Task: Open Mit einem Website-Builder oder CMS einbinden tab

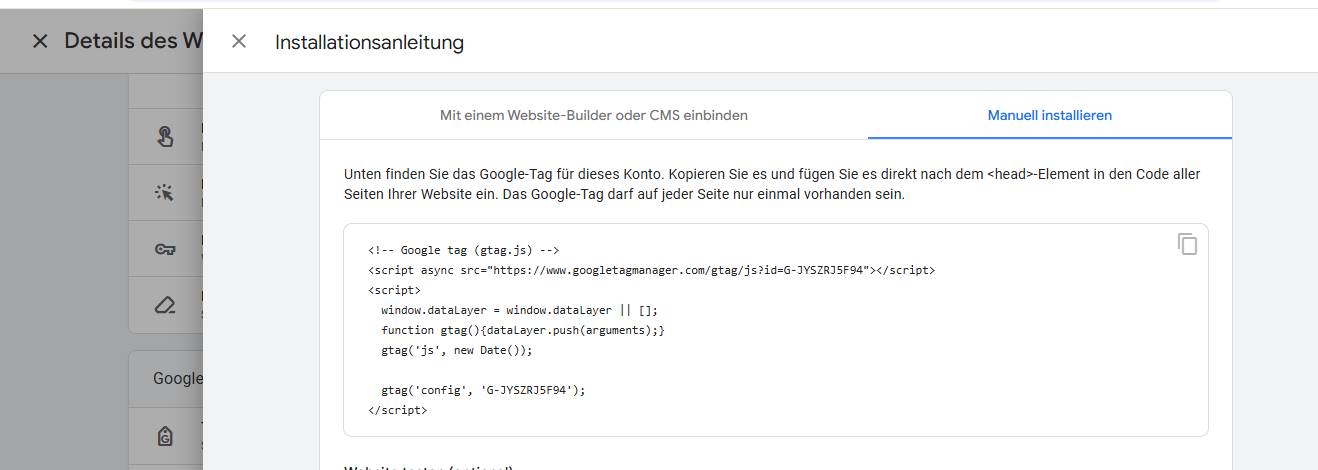Action: point(594,115)
